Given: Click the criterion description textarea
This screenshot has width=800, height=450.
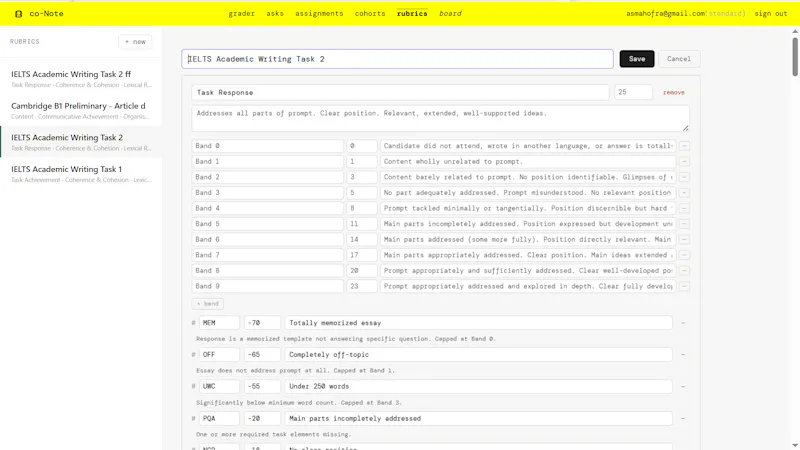Looking at the screenshot, I should tap(440, 118).
